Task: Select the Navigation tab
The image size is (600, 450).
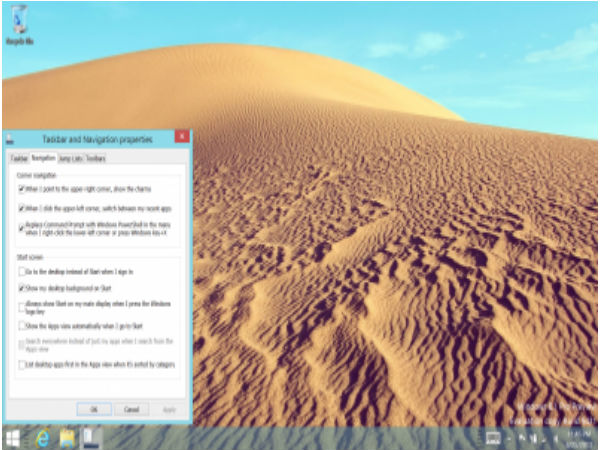Action: [x=43, y=158]
